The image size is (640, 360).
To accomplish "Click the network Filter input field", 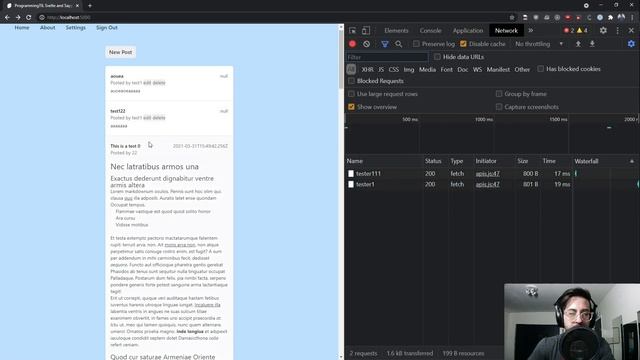I will (387, 57).
